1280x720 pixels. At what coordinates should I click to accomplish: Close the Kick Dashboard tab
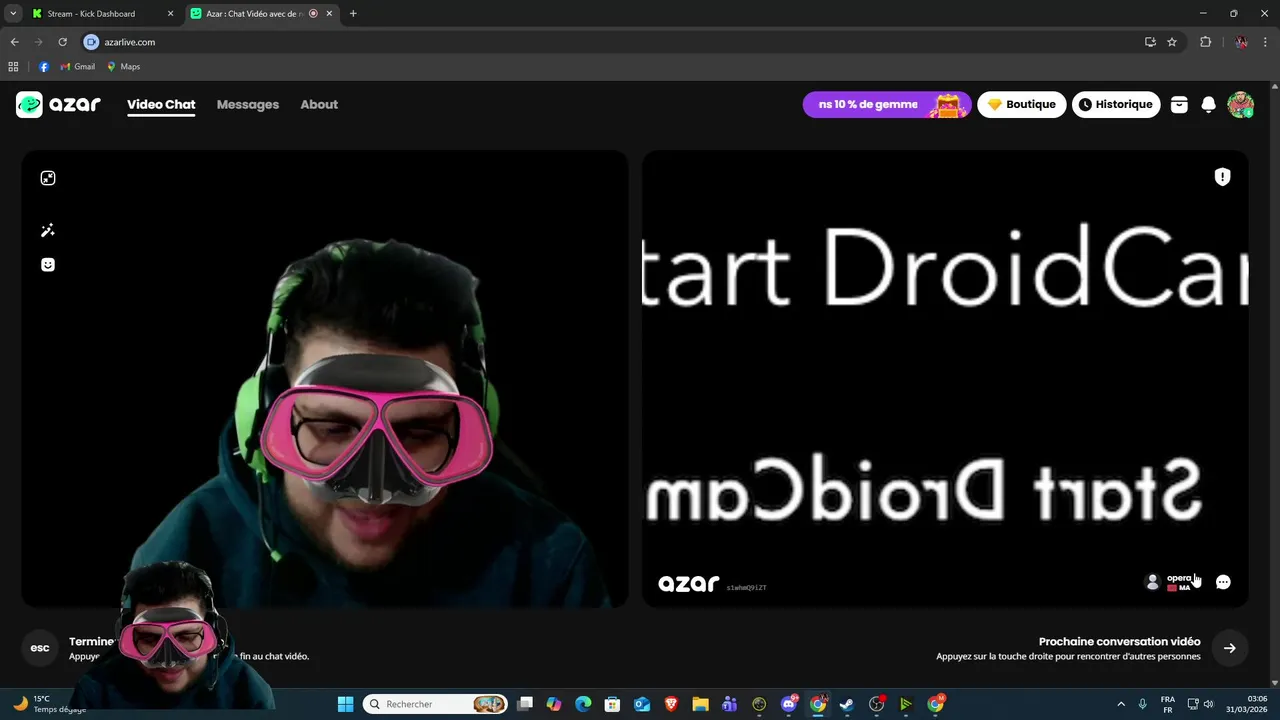[x=170, y=14]
